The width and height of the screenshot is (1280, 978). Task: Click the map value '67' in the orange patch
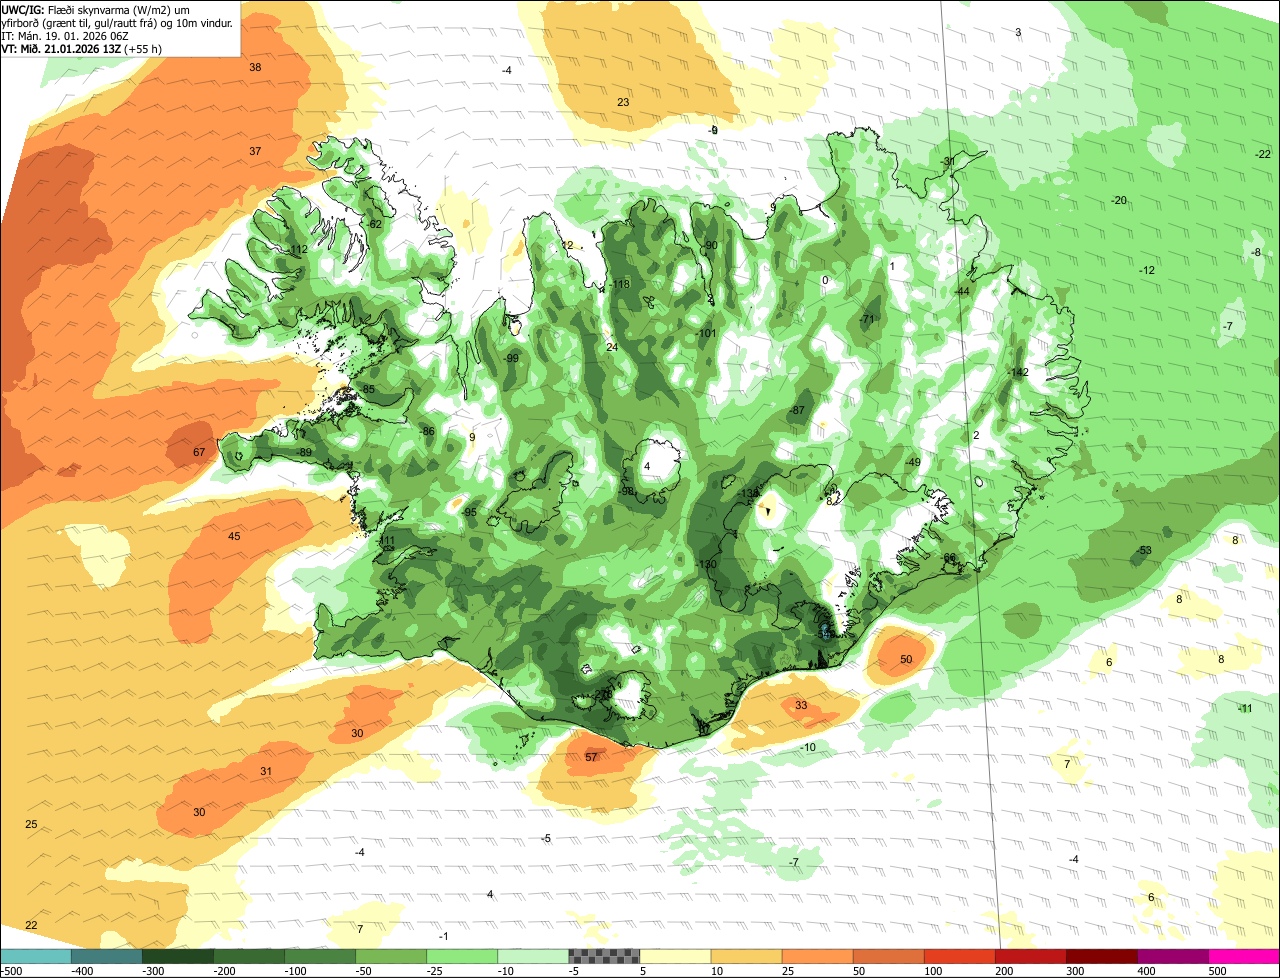point(199,452)
